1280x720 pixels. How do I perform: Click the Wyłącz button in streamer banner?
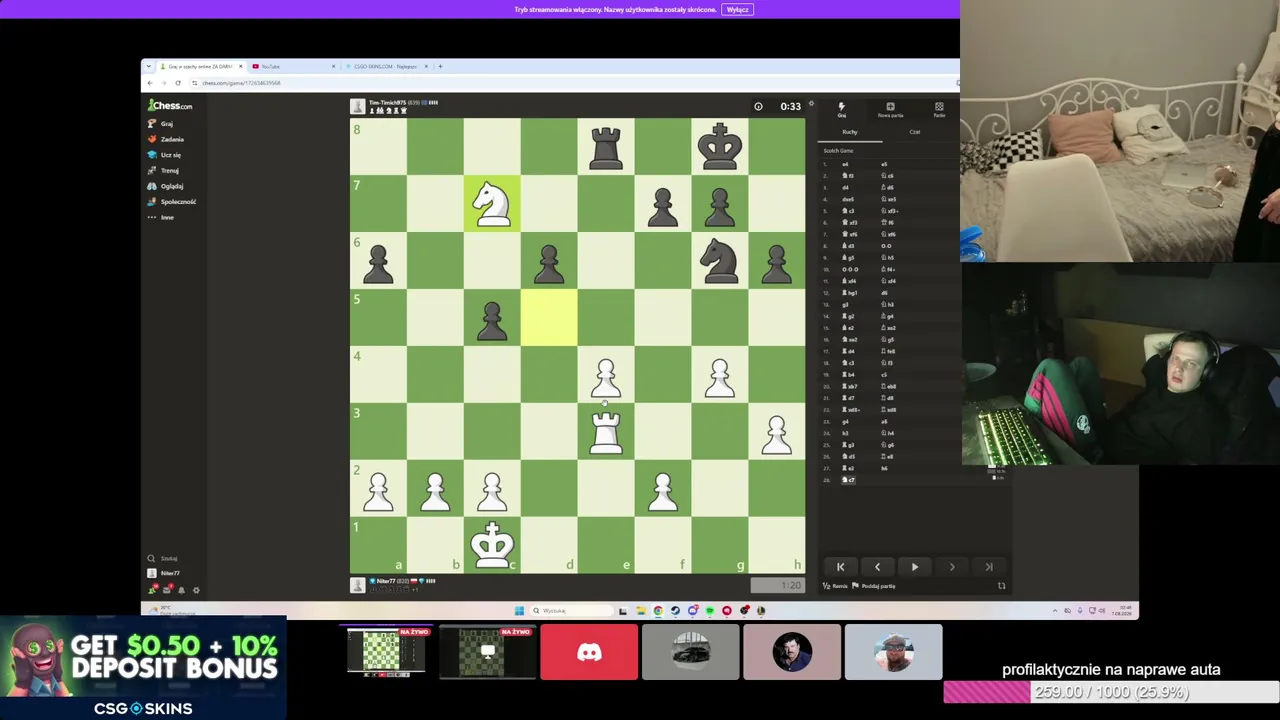coord(738,10)
